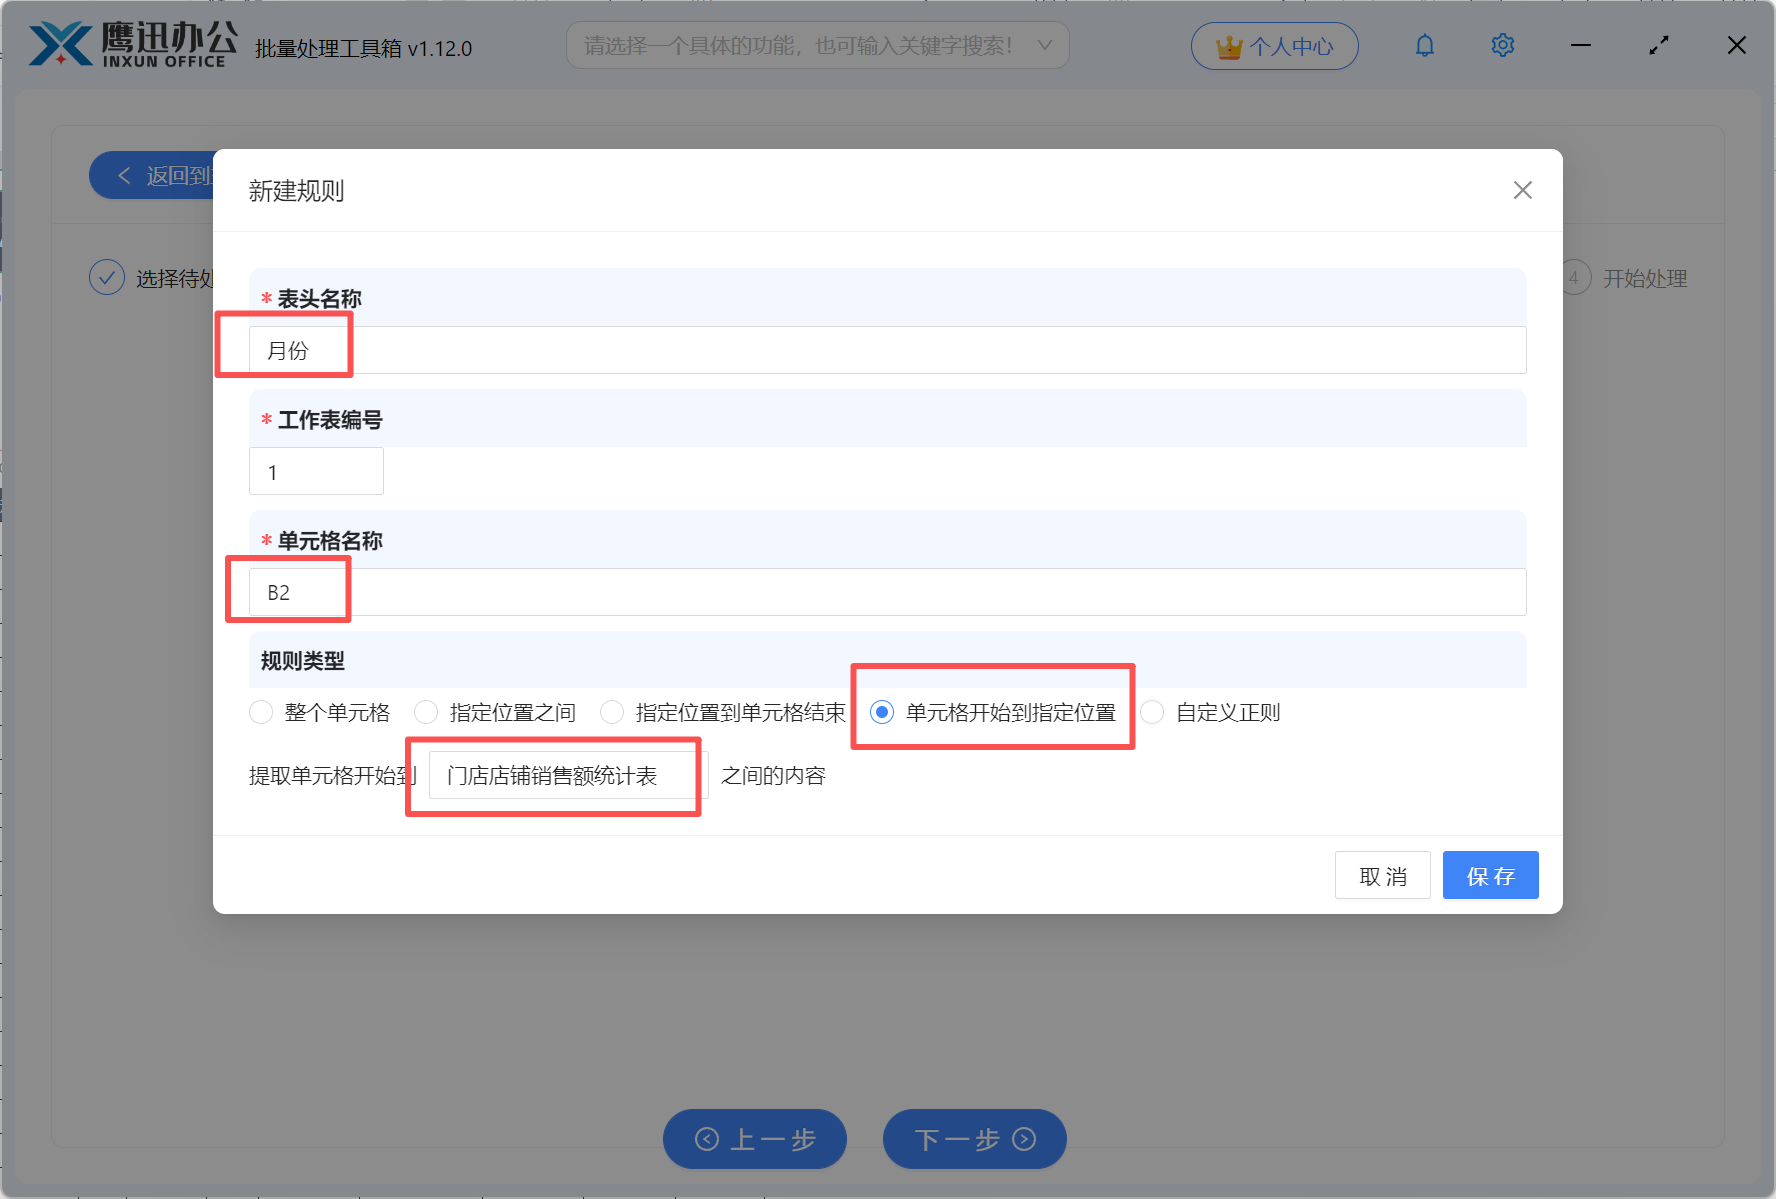Screen dimensions: 1776x1199
Task: Click the back arrow on 返回到 button
Action: click(124, 175)
